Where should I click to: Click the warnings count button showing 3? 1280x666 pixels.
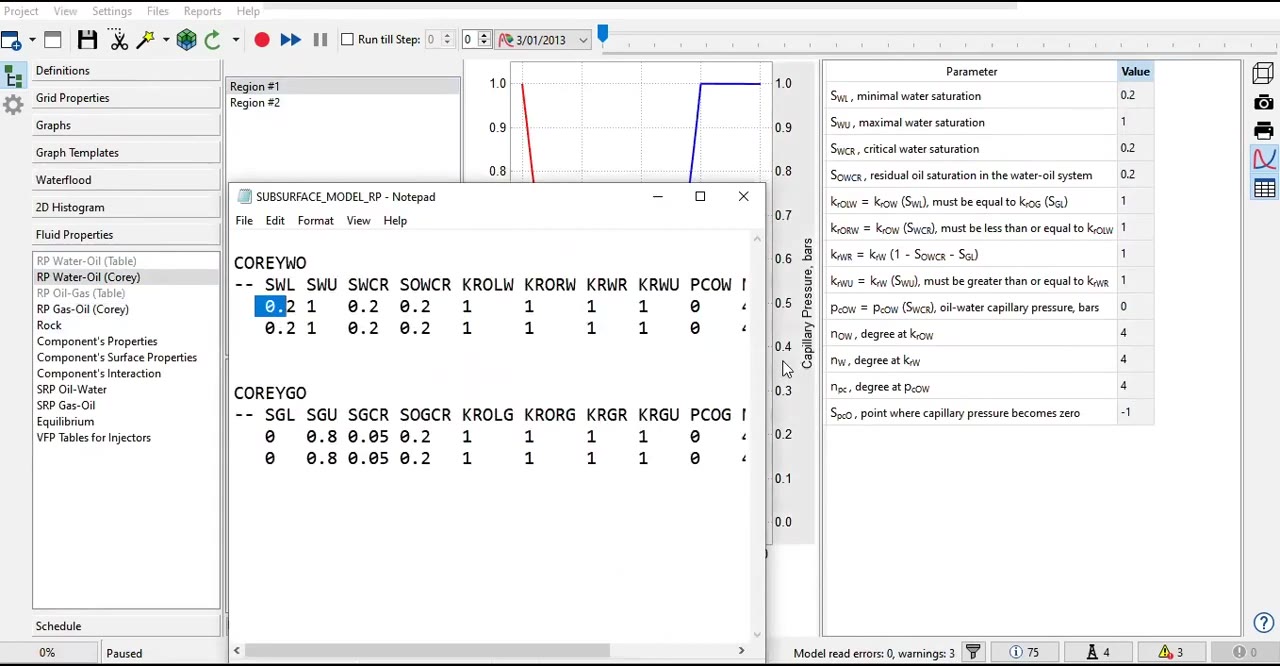click(x=1172, y=652)
